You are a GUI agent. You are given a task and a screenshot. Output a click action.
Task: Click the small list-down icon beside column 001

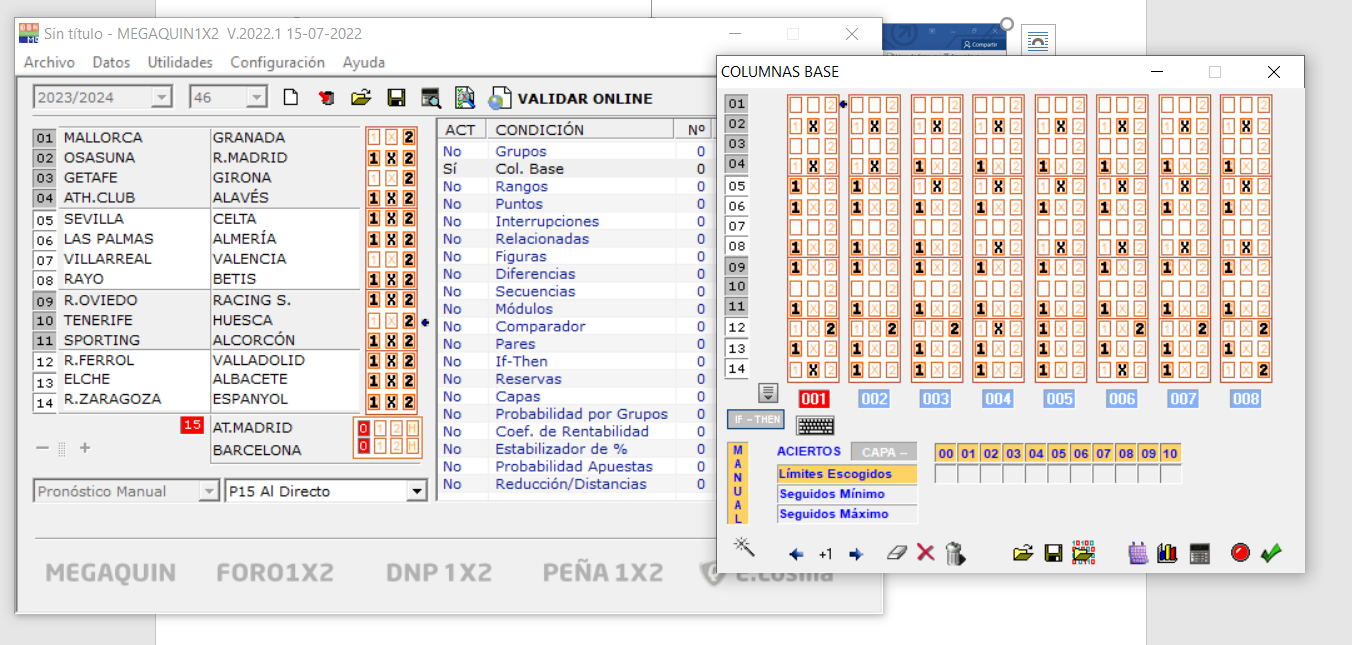[x=768, y=391]
